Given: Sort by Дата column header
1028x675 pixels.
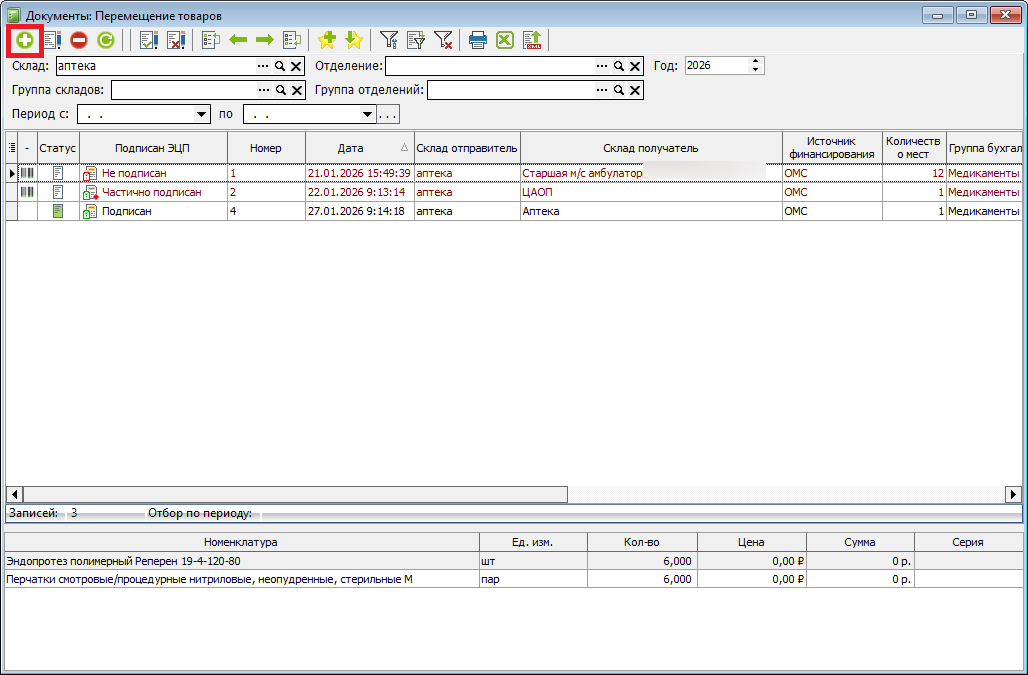Looking at the screenshot, I should 351,148.
